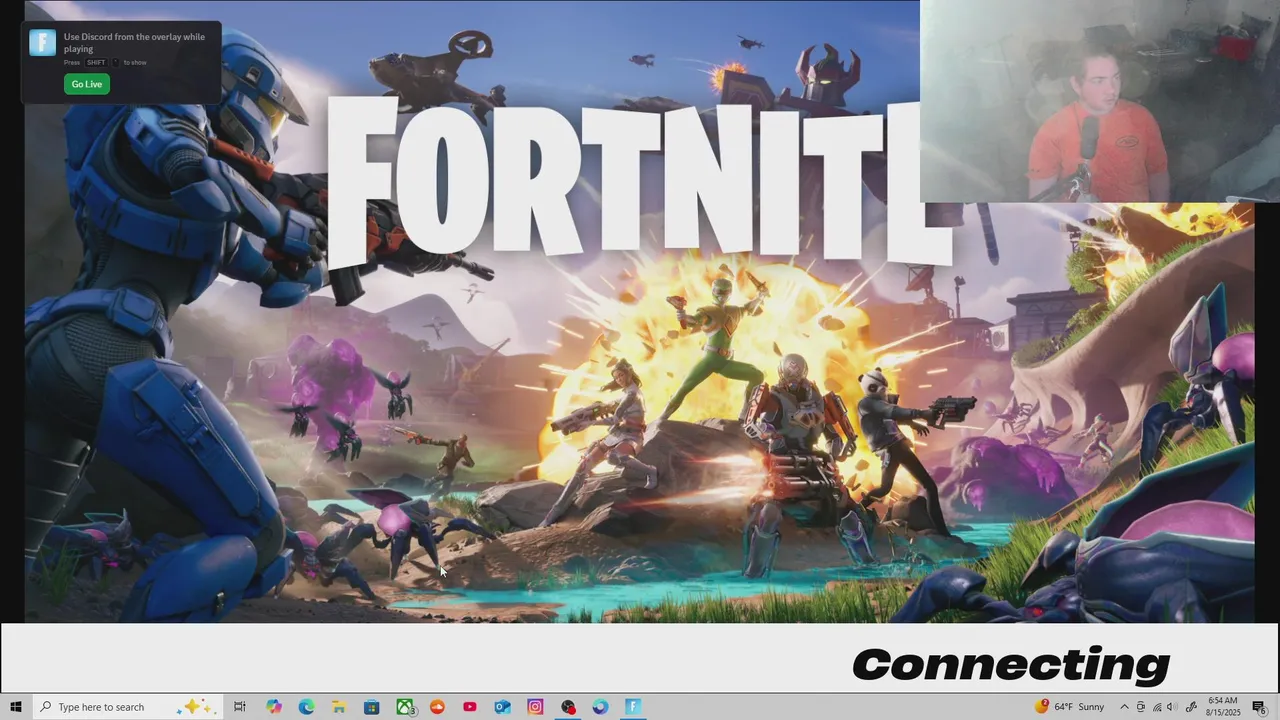Open the volume speaker tray icon
Screen dimensions: 1280x720
1172,707
